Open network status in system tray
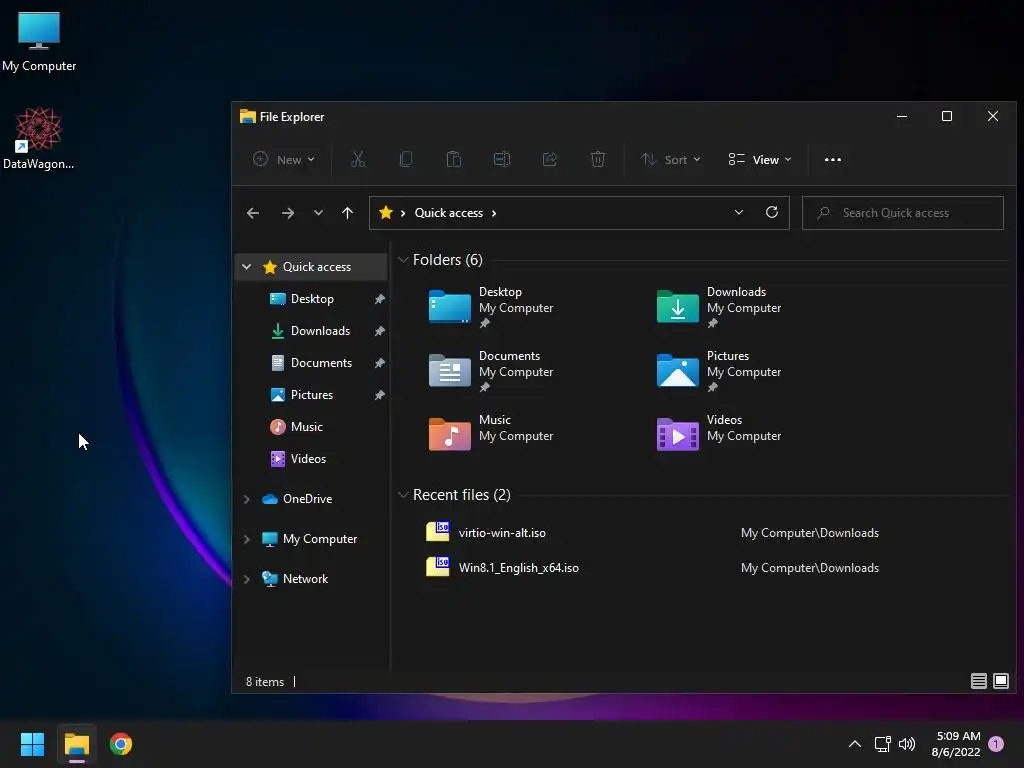This screenshot has width=1024, height=768. coord(882,744)
